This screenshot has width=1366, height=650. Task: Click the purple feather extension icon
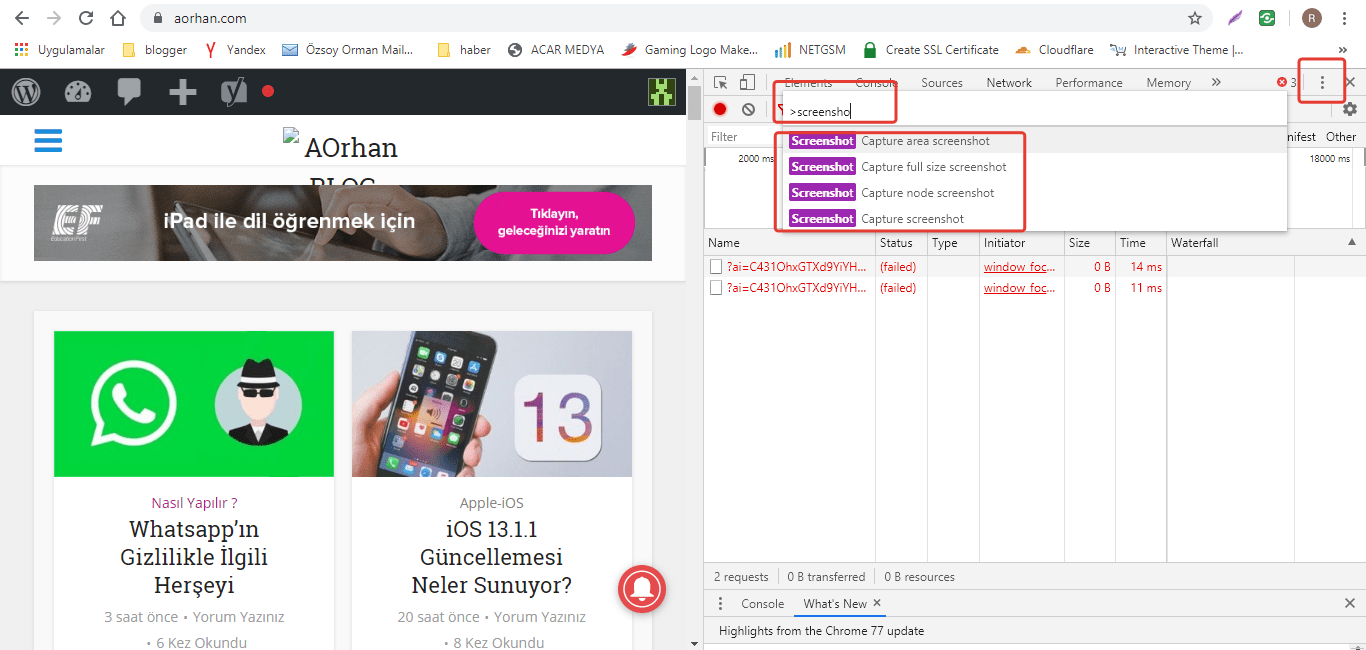tap(1236, 18)
